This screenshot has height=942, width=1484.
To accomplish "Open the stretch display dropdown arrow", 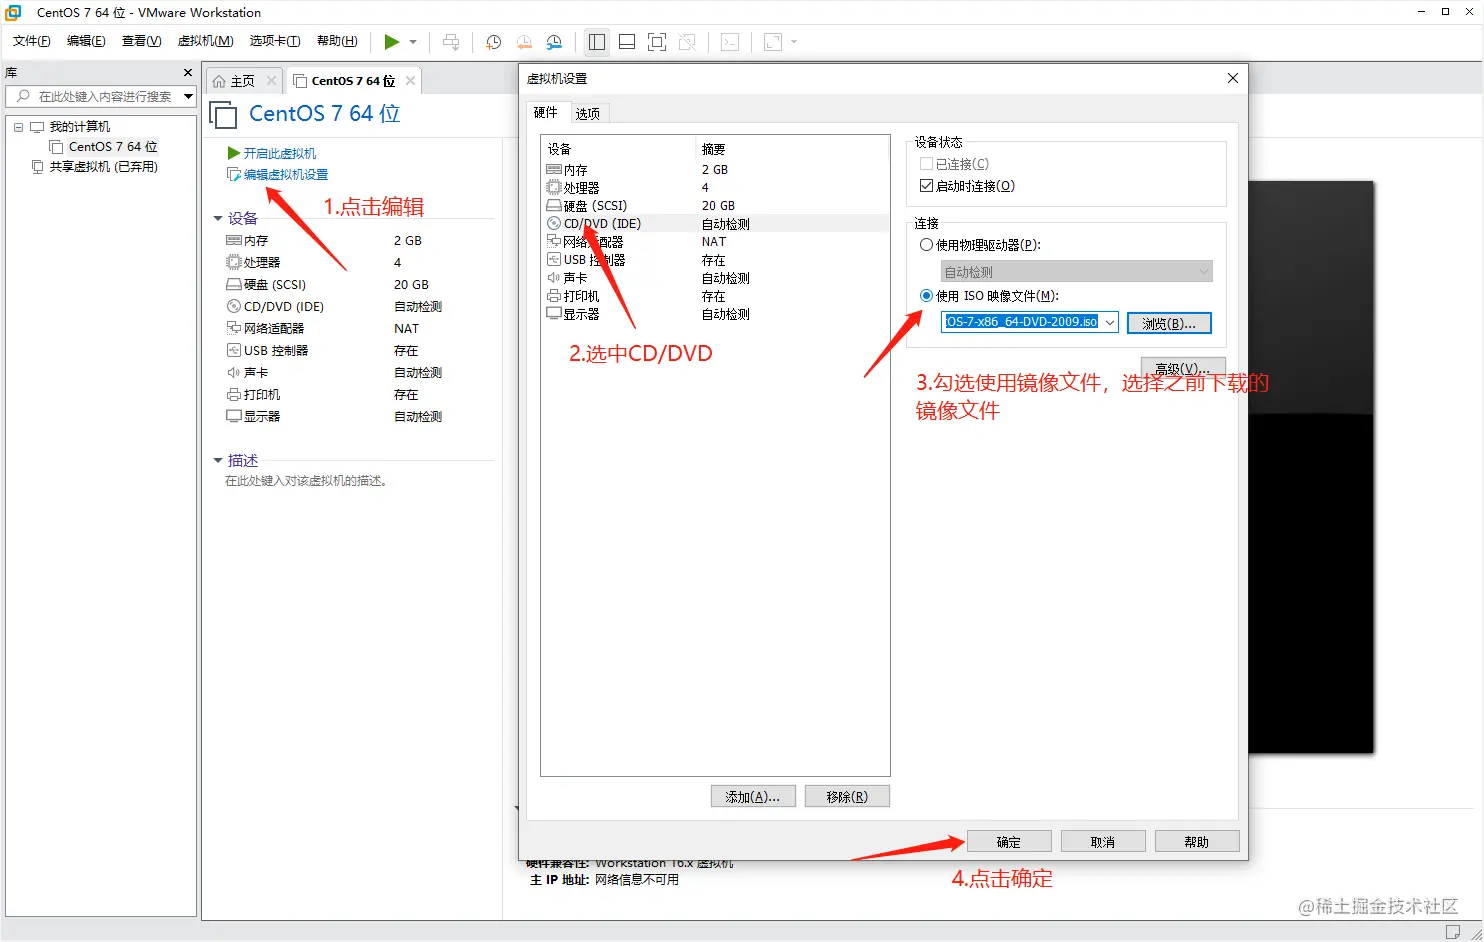I will tap(794, 42).
